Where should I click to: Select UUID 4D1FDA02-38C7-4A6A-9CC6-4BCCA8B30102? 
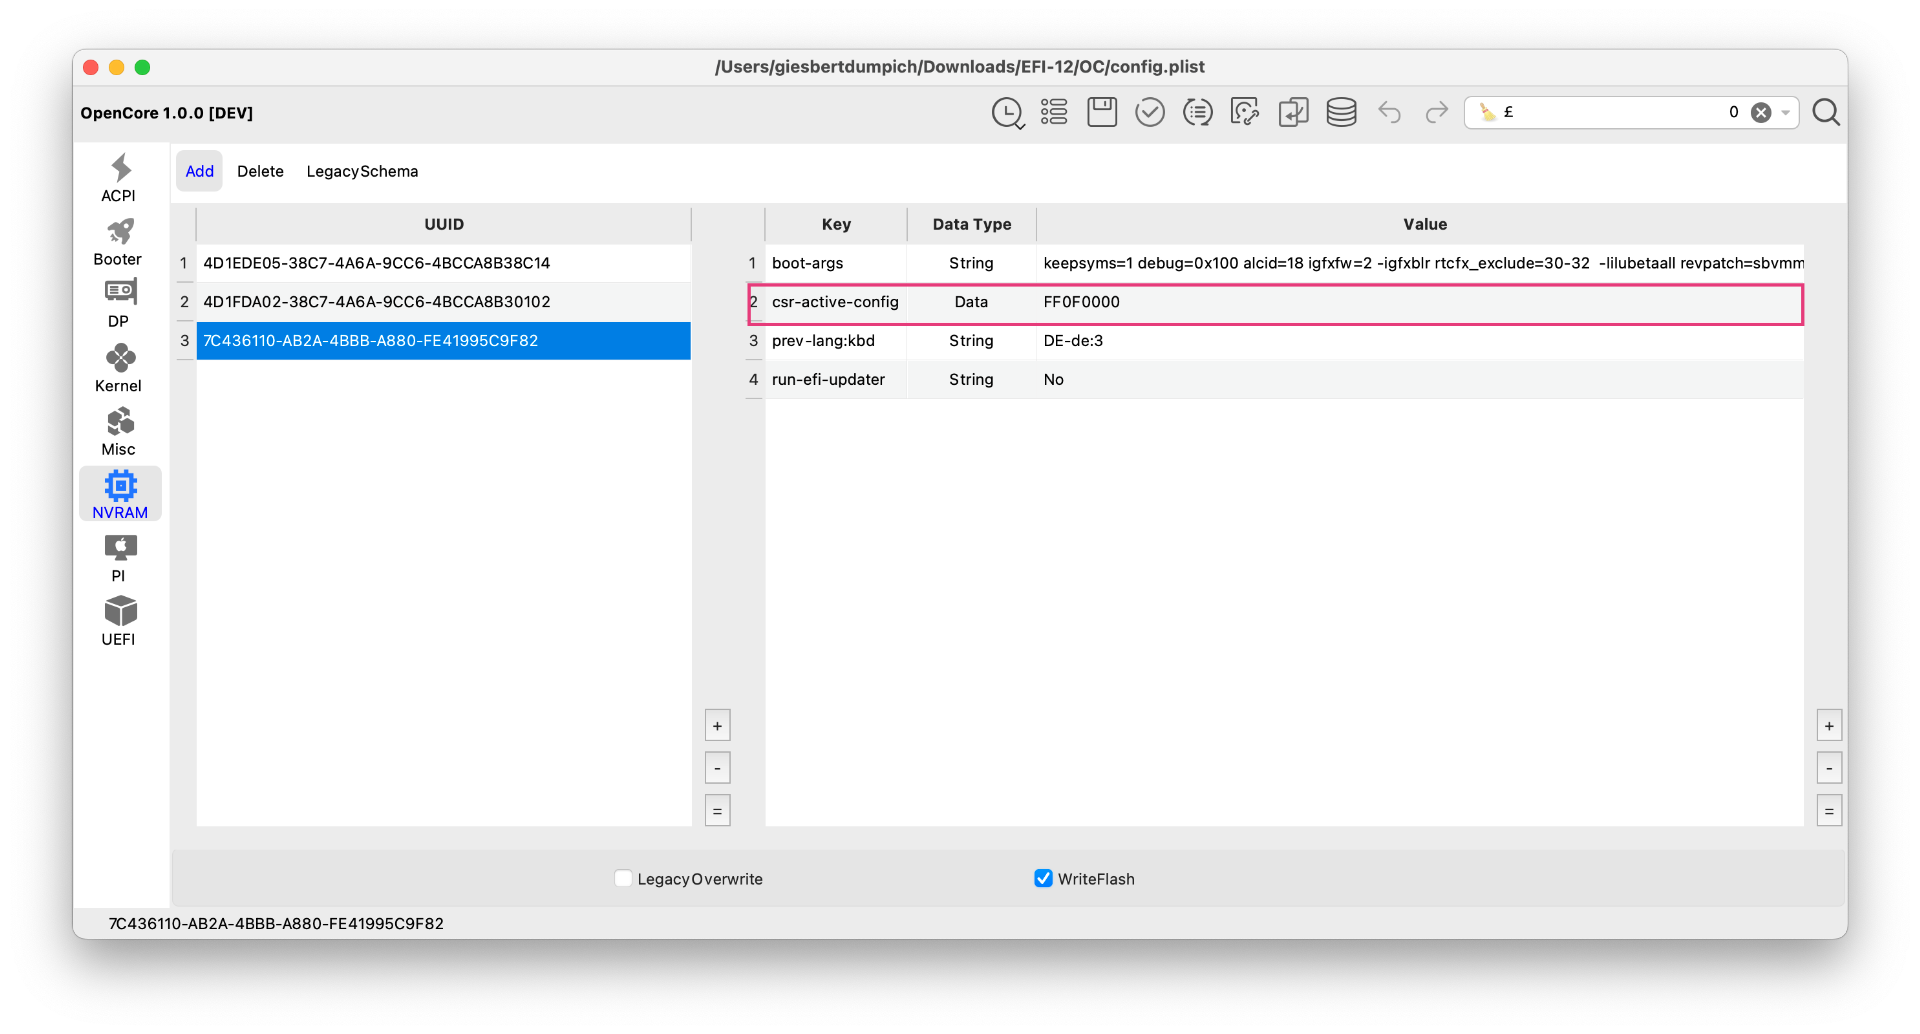443,302
